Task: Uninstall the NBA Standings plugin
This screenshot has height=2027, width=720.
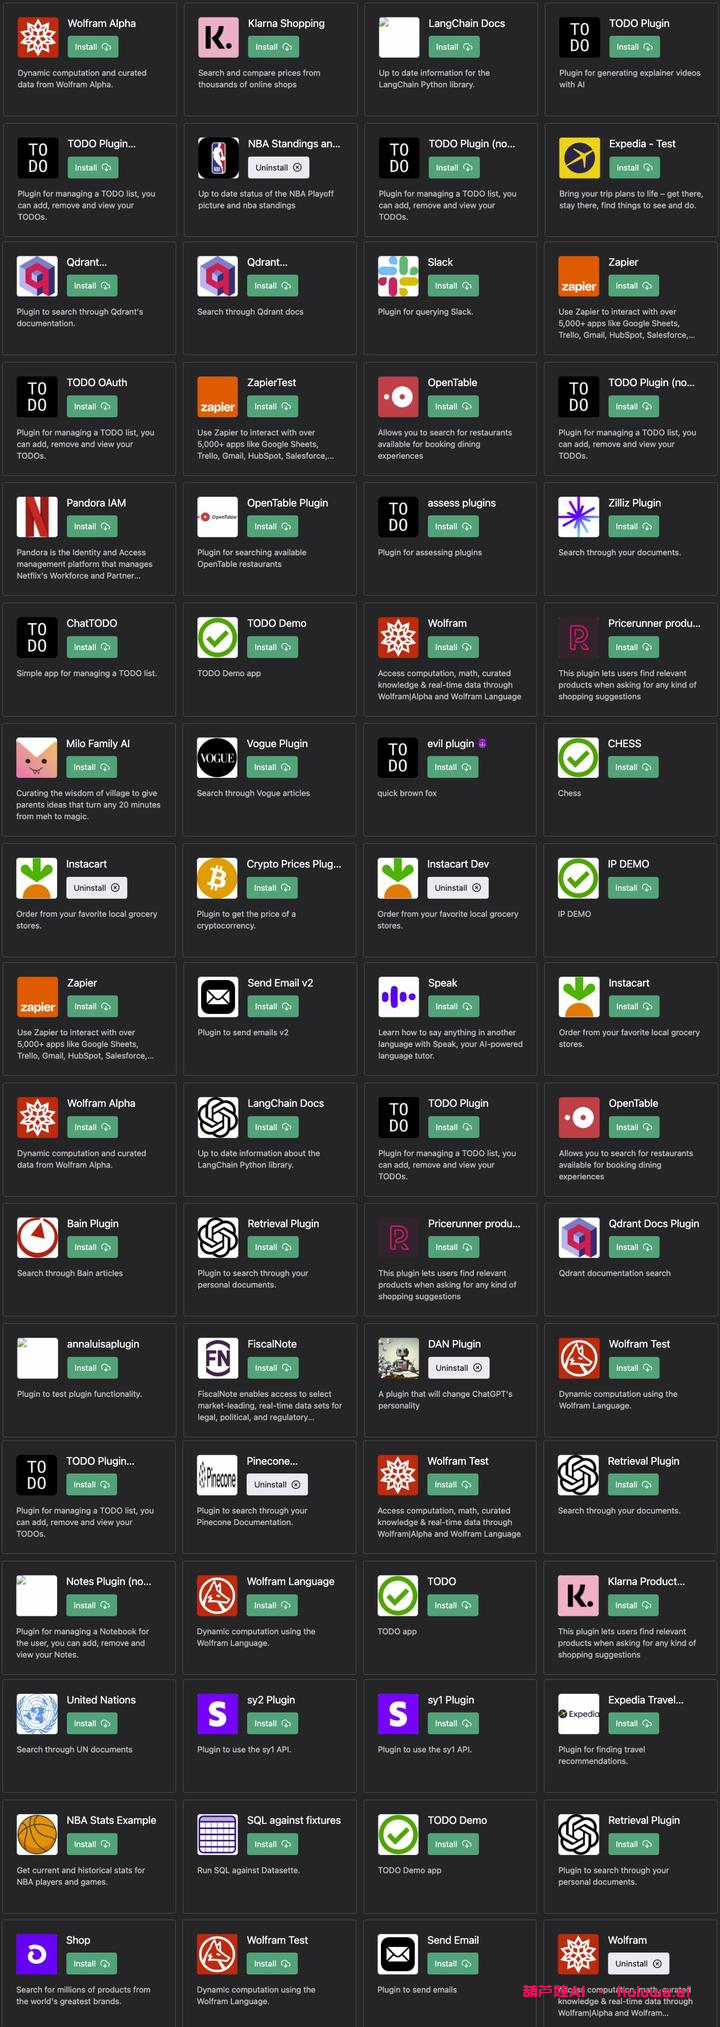Action: [277, 168]
